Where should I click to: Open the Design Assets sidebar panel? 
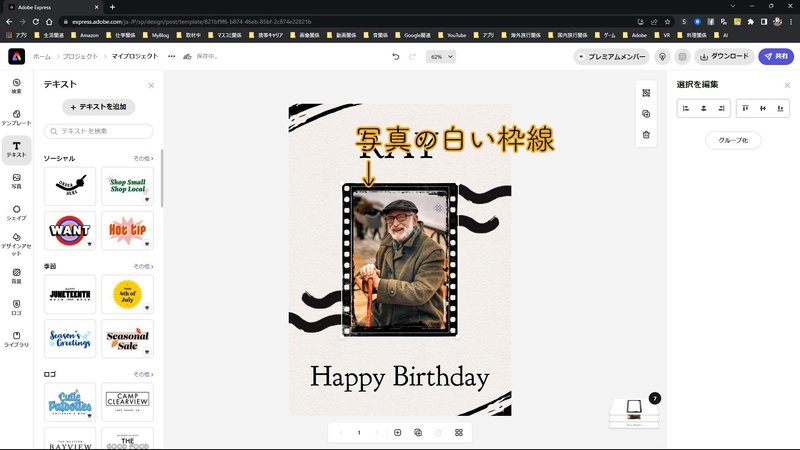[16, 244]
